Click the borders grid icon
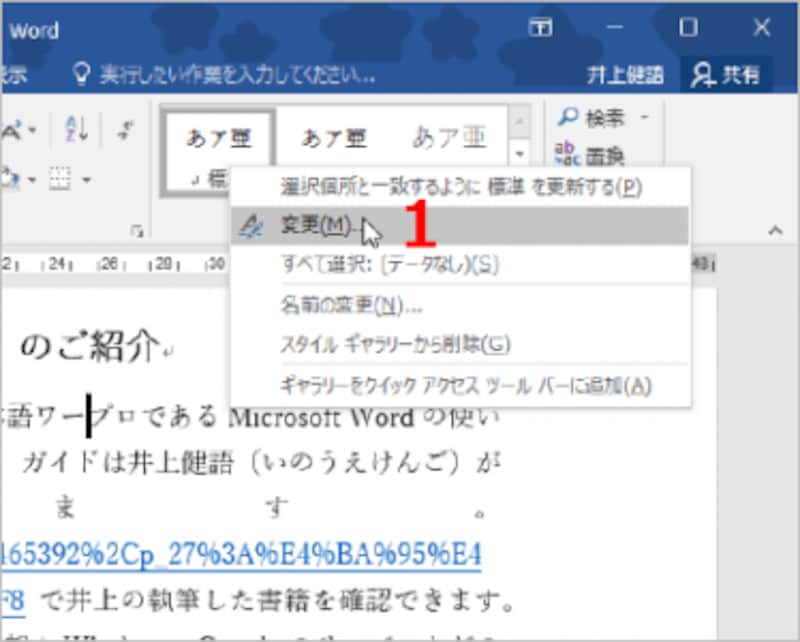 pos(58,177)
